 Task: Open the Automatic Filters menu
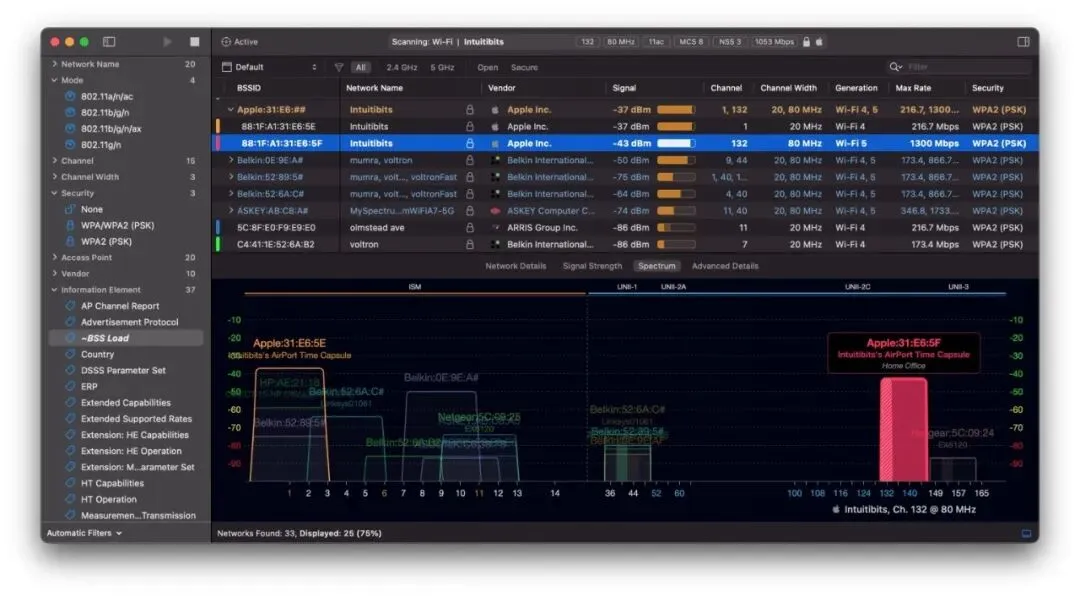coord(84,534)
